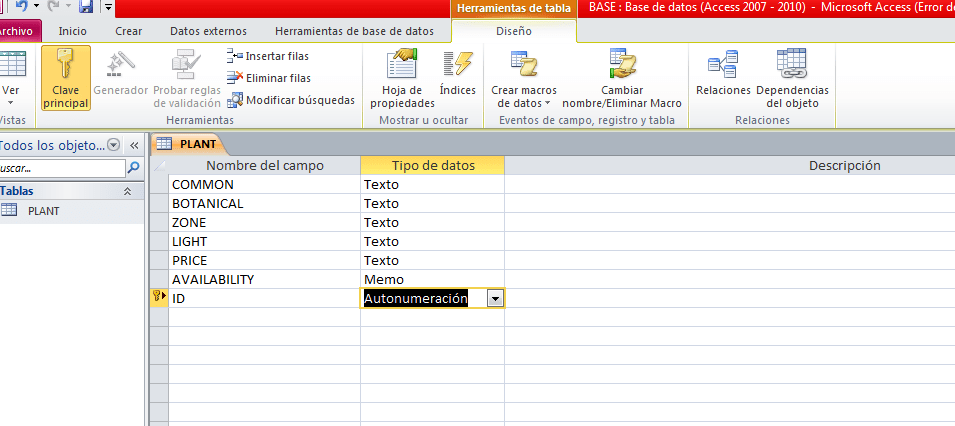
Task: Expand Autonumeración data type dropdown
Action: [494, 298]
